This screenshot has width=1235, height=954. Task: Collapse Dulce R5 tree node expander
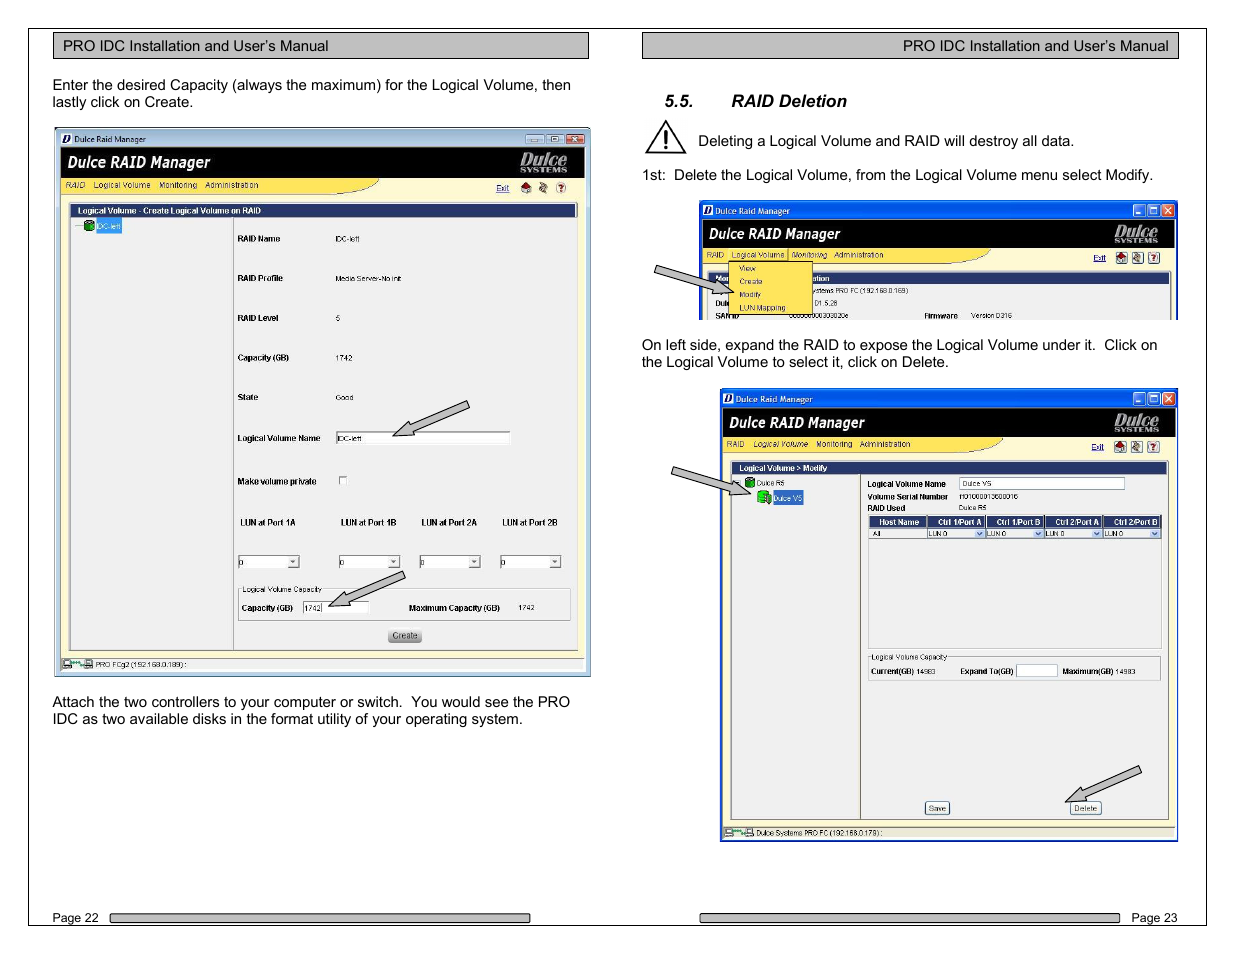pyautogui.click(x=737, y=483)
